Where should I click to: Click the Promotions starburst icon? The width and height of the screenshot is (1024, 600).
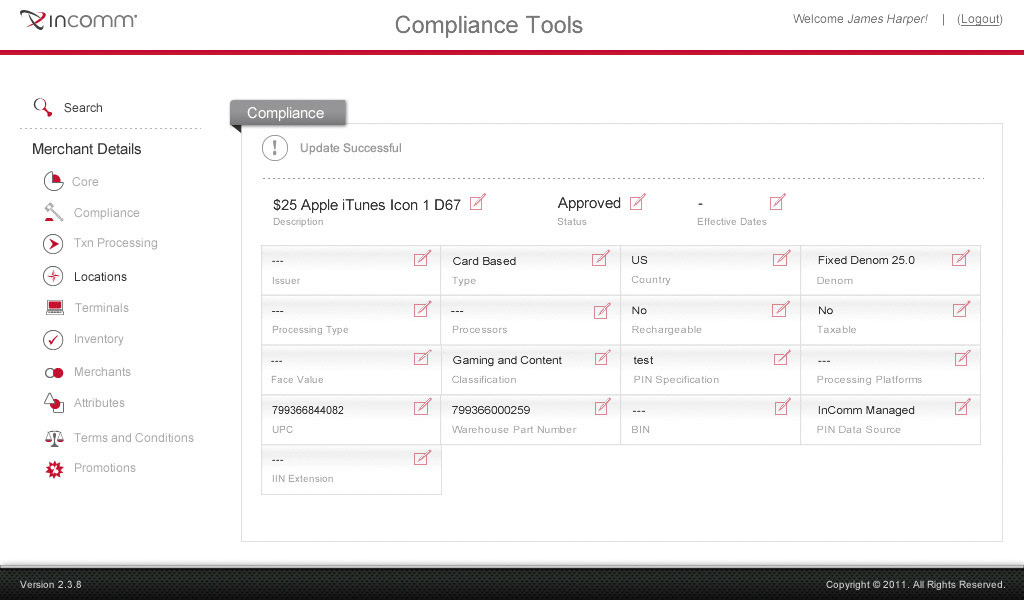pos(54,469)
